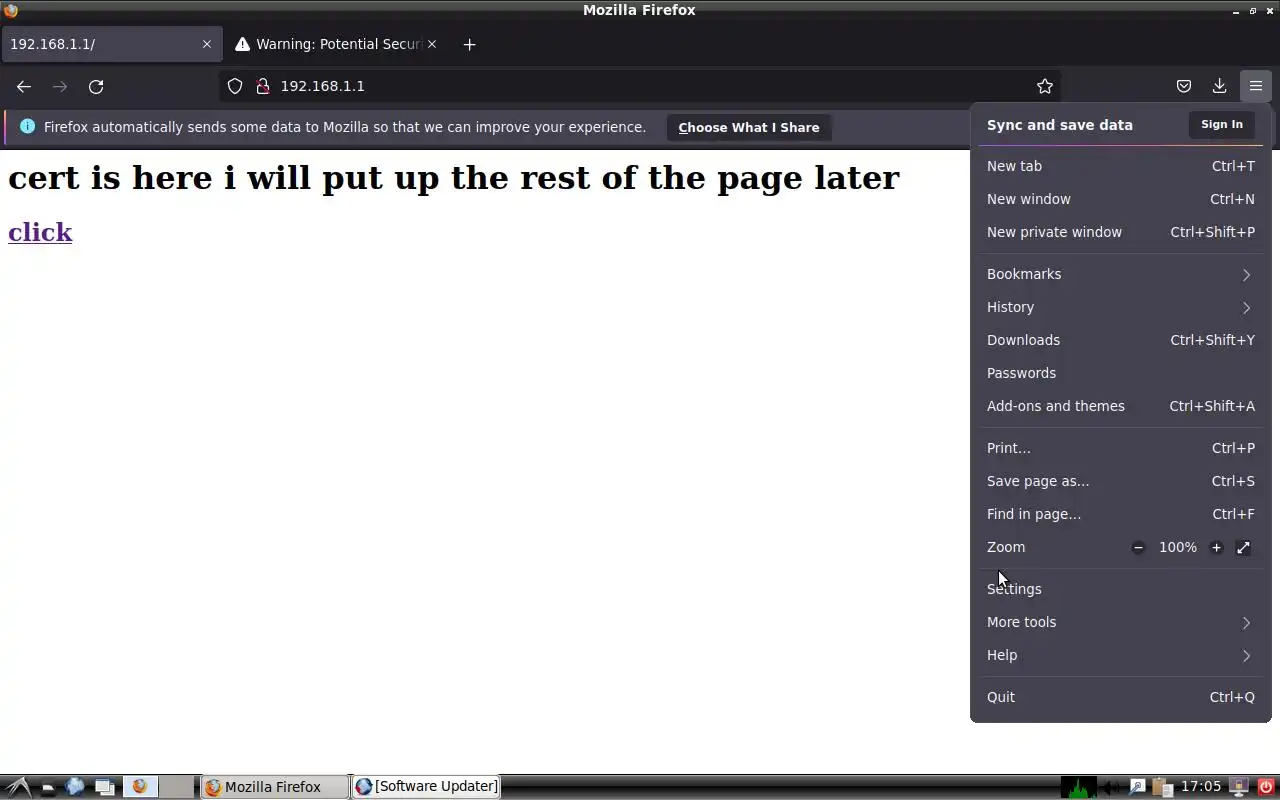Quit Firefox from the menu

(1120, 697)
